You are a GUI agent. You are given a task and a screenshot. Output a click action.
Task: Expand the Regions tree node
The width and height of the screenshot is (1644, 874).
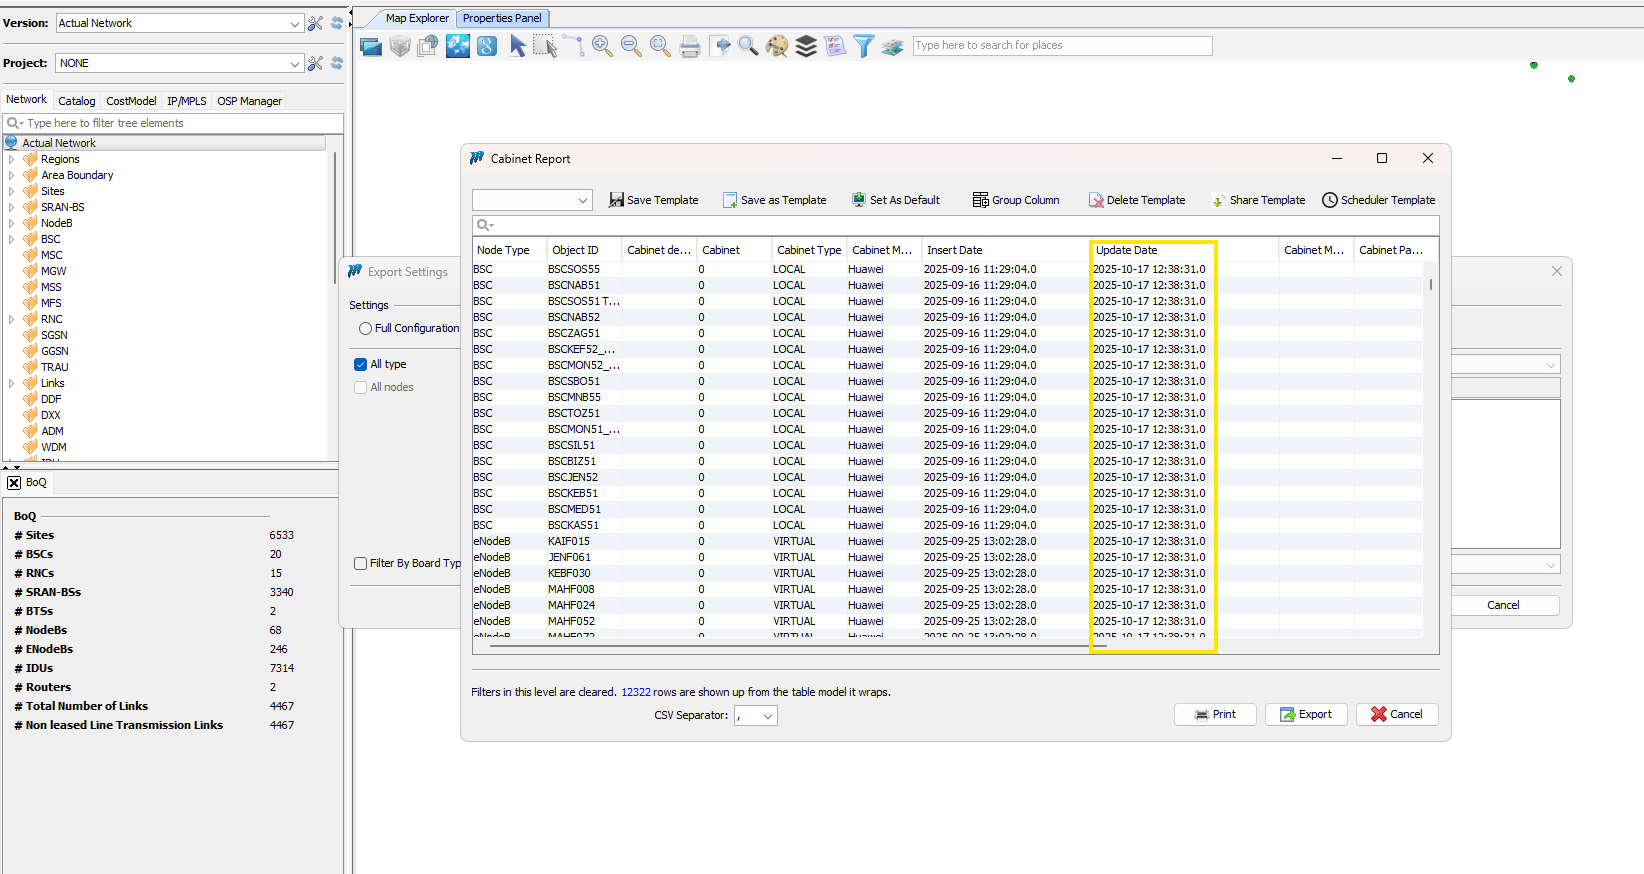pos(11,159)
